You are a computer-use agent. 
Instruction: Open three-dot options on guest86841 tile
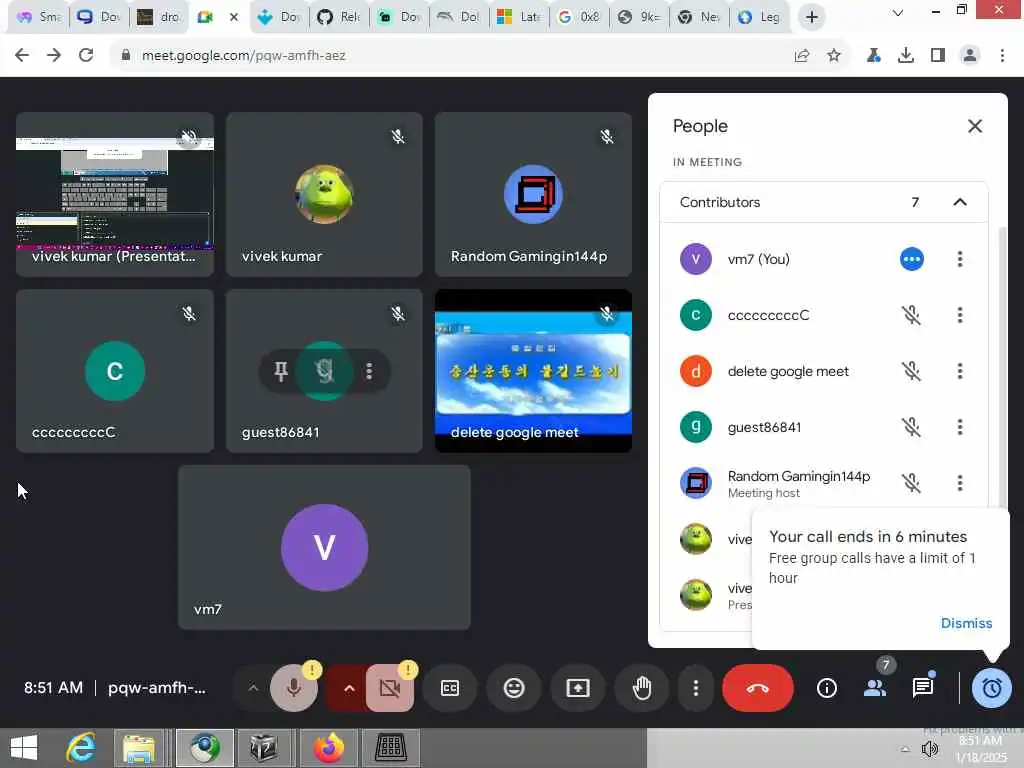[370, 371]
